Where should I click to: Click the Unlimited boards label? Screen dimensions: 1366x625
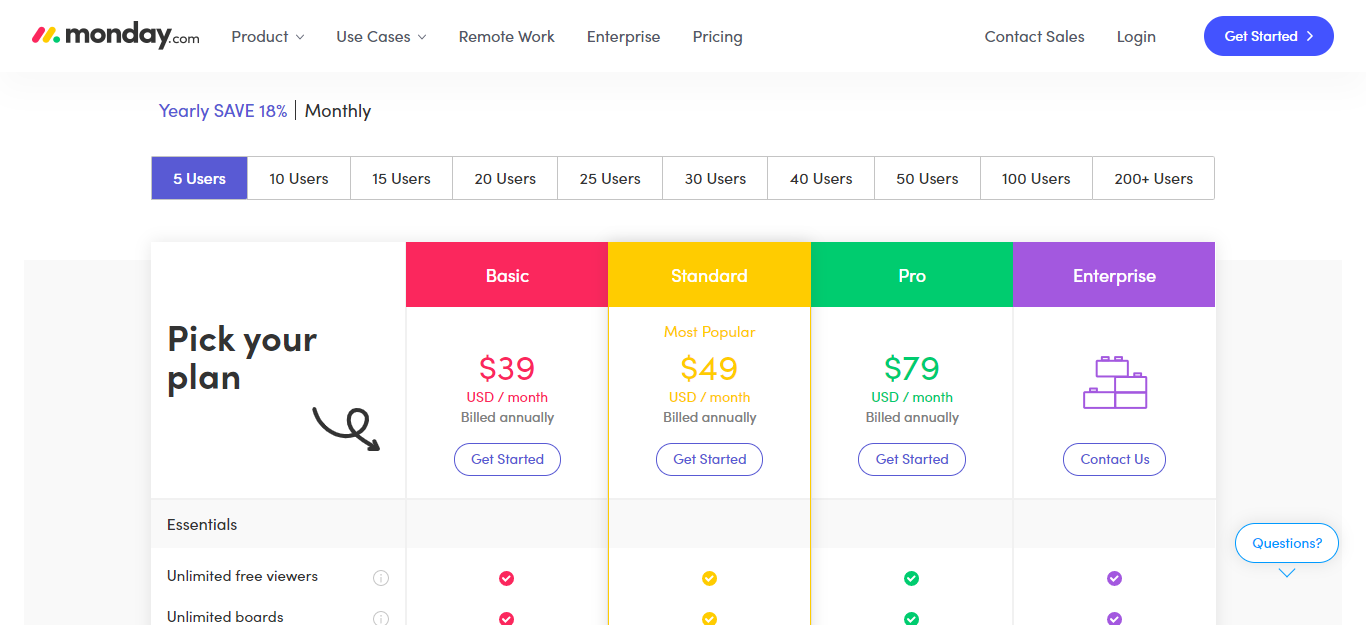pos(225,617)
